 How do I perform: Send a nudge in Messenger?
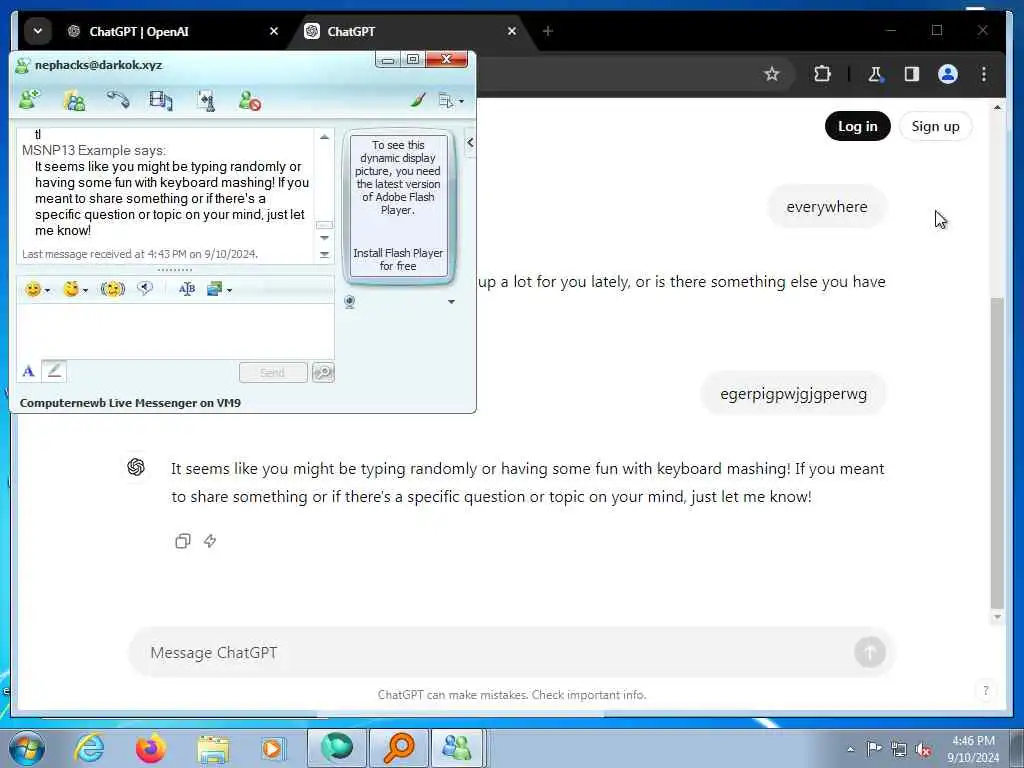[x=112, y=289]
